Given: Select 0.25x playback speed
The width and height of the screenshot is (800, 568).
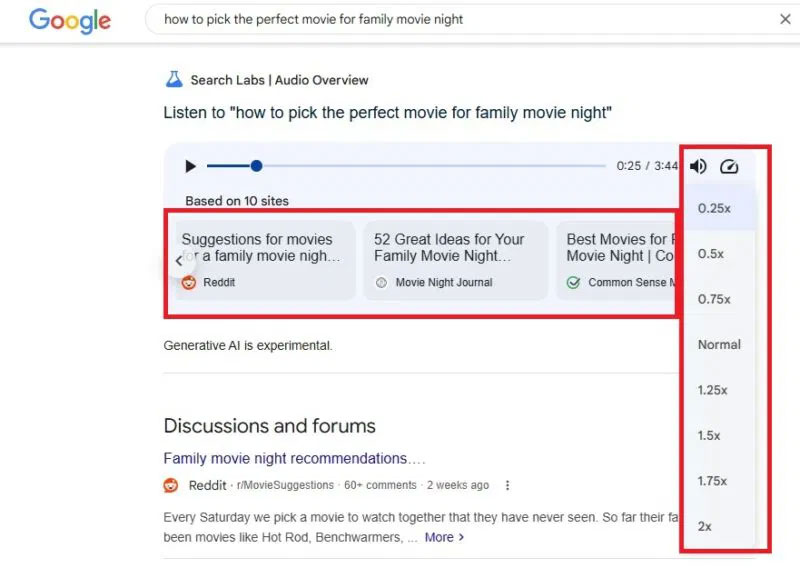Looking at the screenshot, I should [x=719, y=208].
